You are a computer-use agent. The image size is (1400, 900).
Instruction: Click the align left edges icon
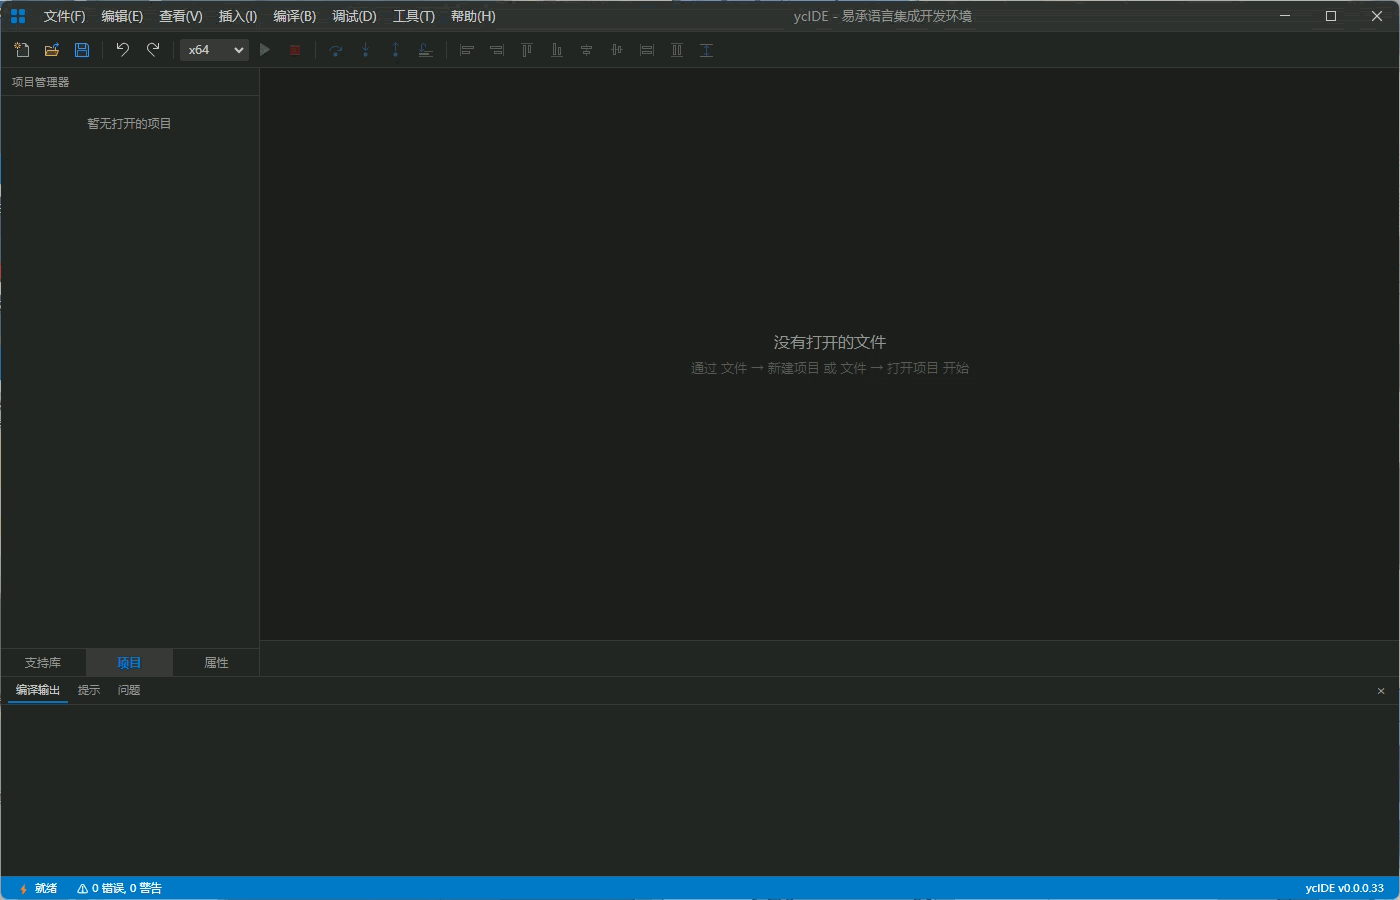[466, 50]
